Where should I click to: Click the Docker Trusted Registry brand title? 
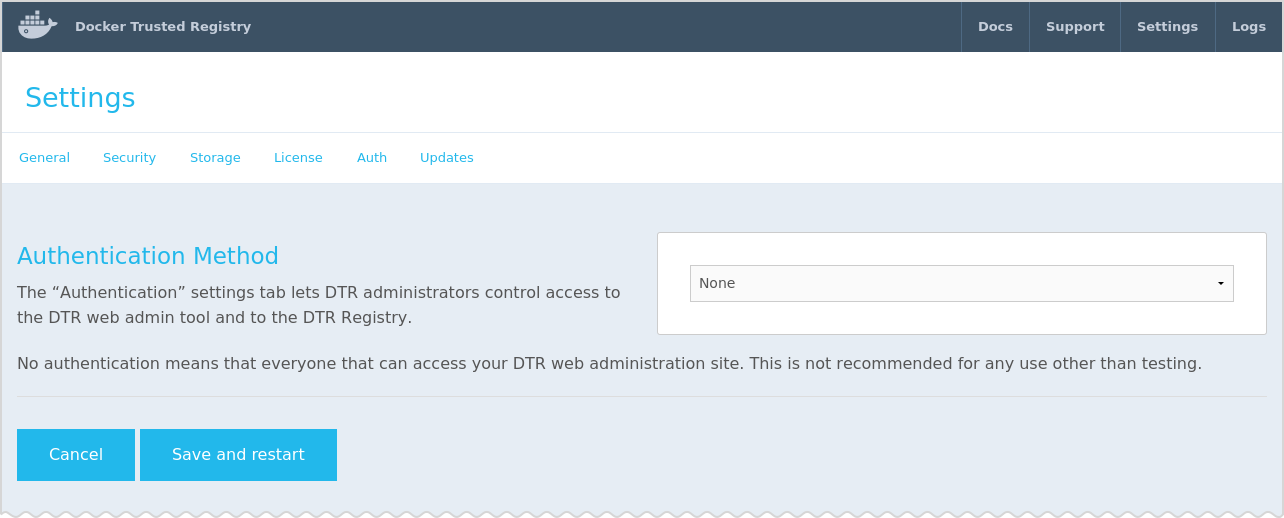coord(163,27)
